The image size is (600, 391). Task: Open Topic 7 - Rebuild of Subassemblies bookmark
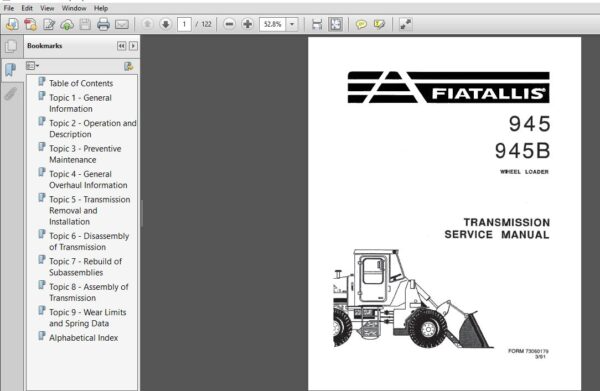(x=85, y=267)
